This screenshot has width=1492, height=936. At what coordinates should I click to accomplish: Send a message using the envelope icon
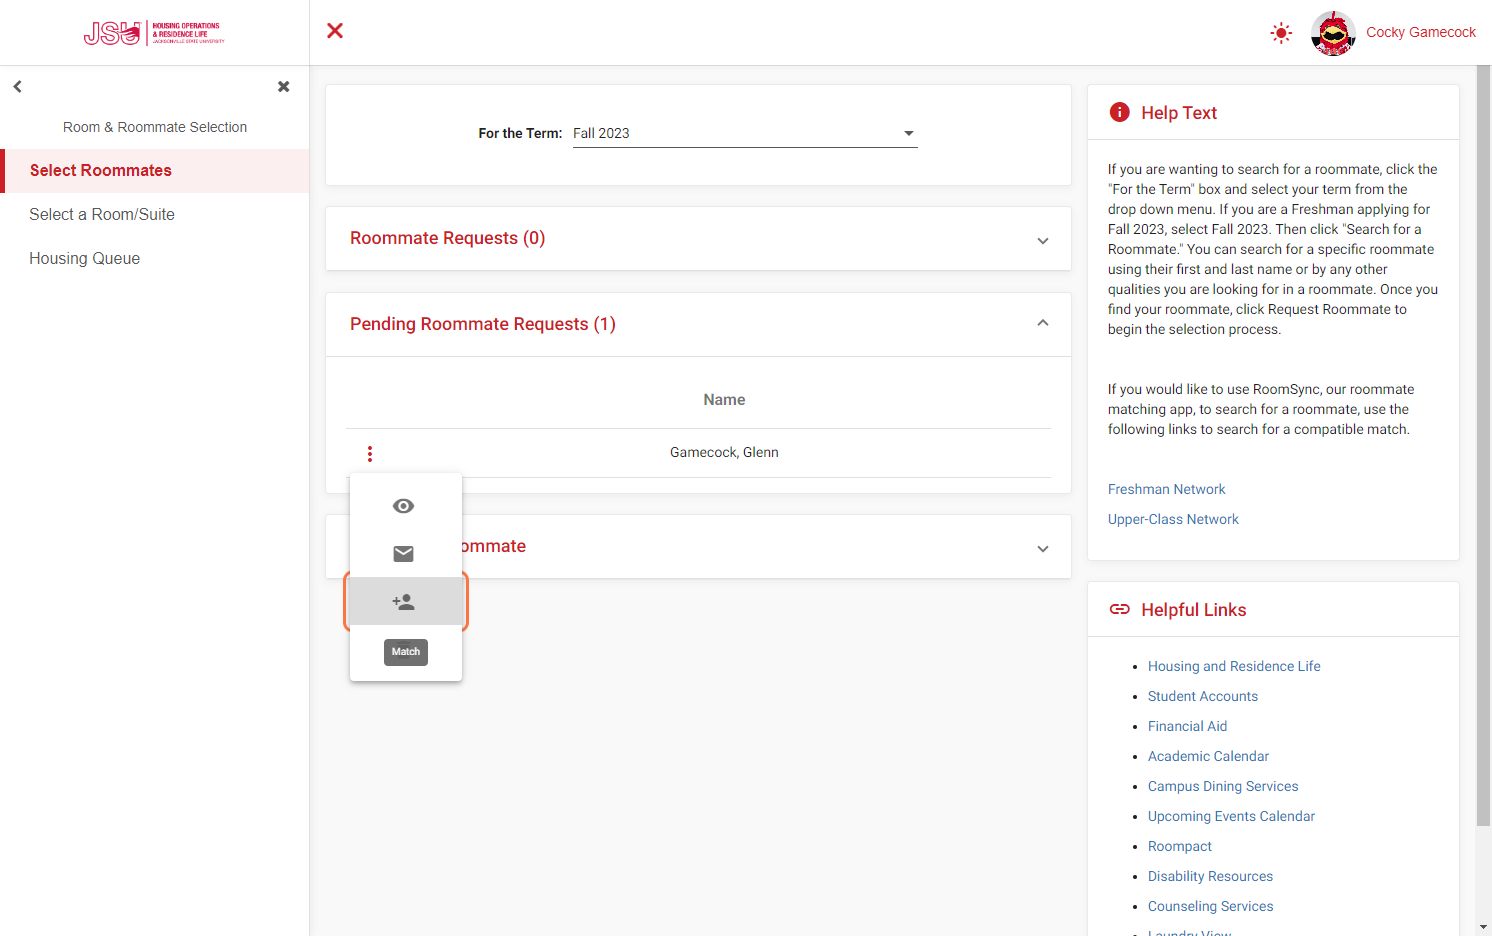pos(404,554)
